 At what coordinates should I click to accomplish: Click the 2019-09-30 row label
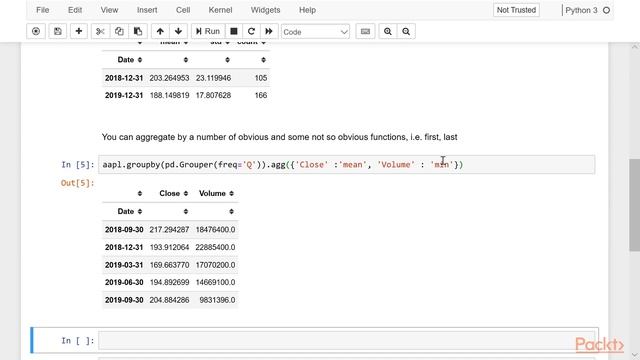[124, 300]
